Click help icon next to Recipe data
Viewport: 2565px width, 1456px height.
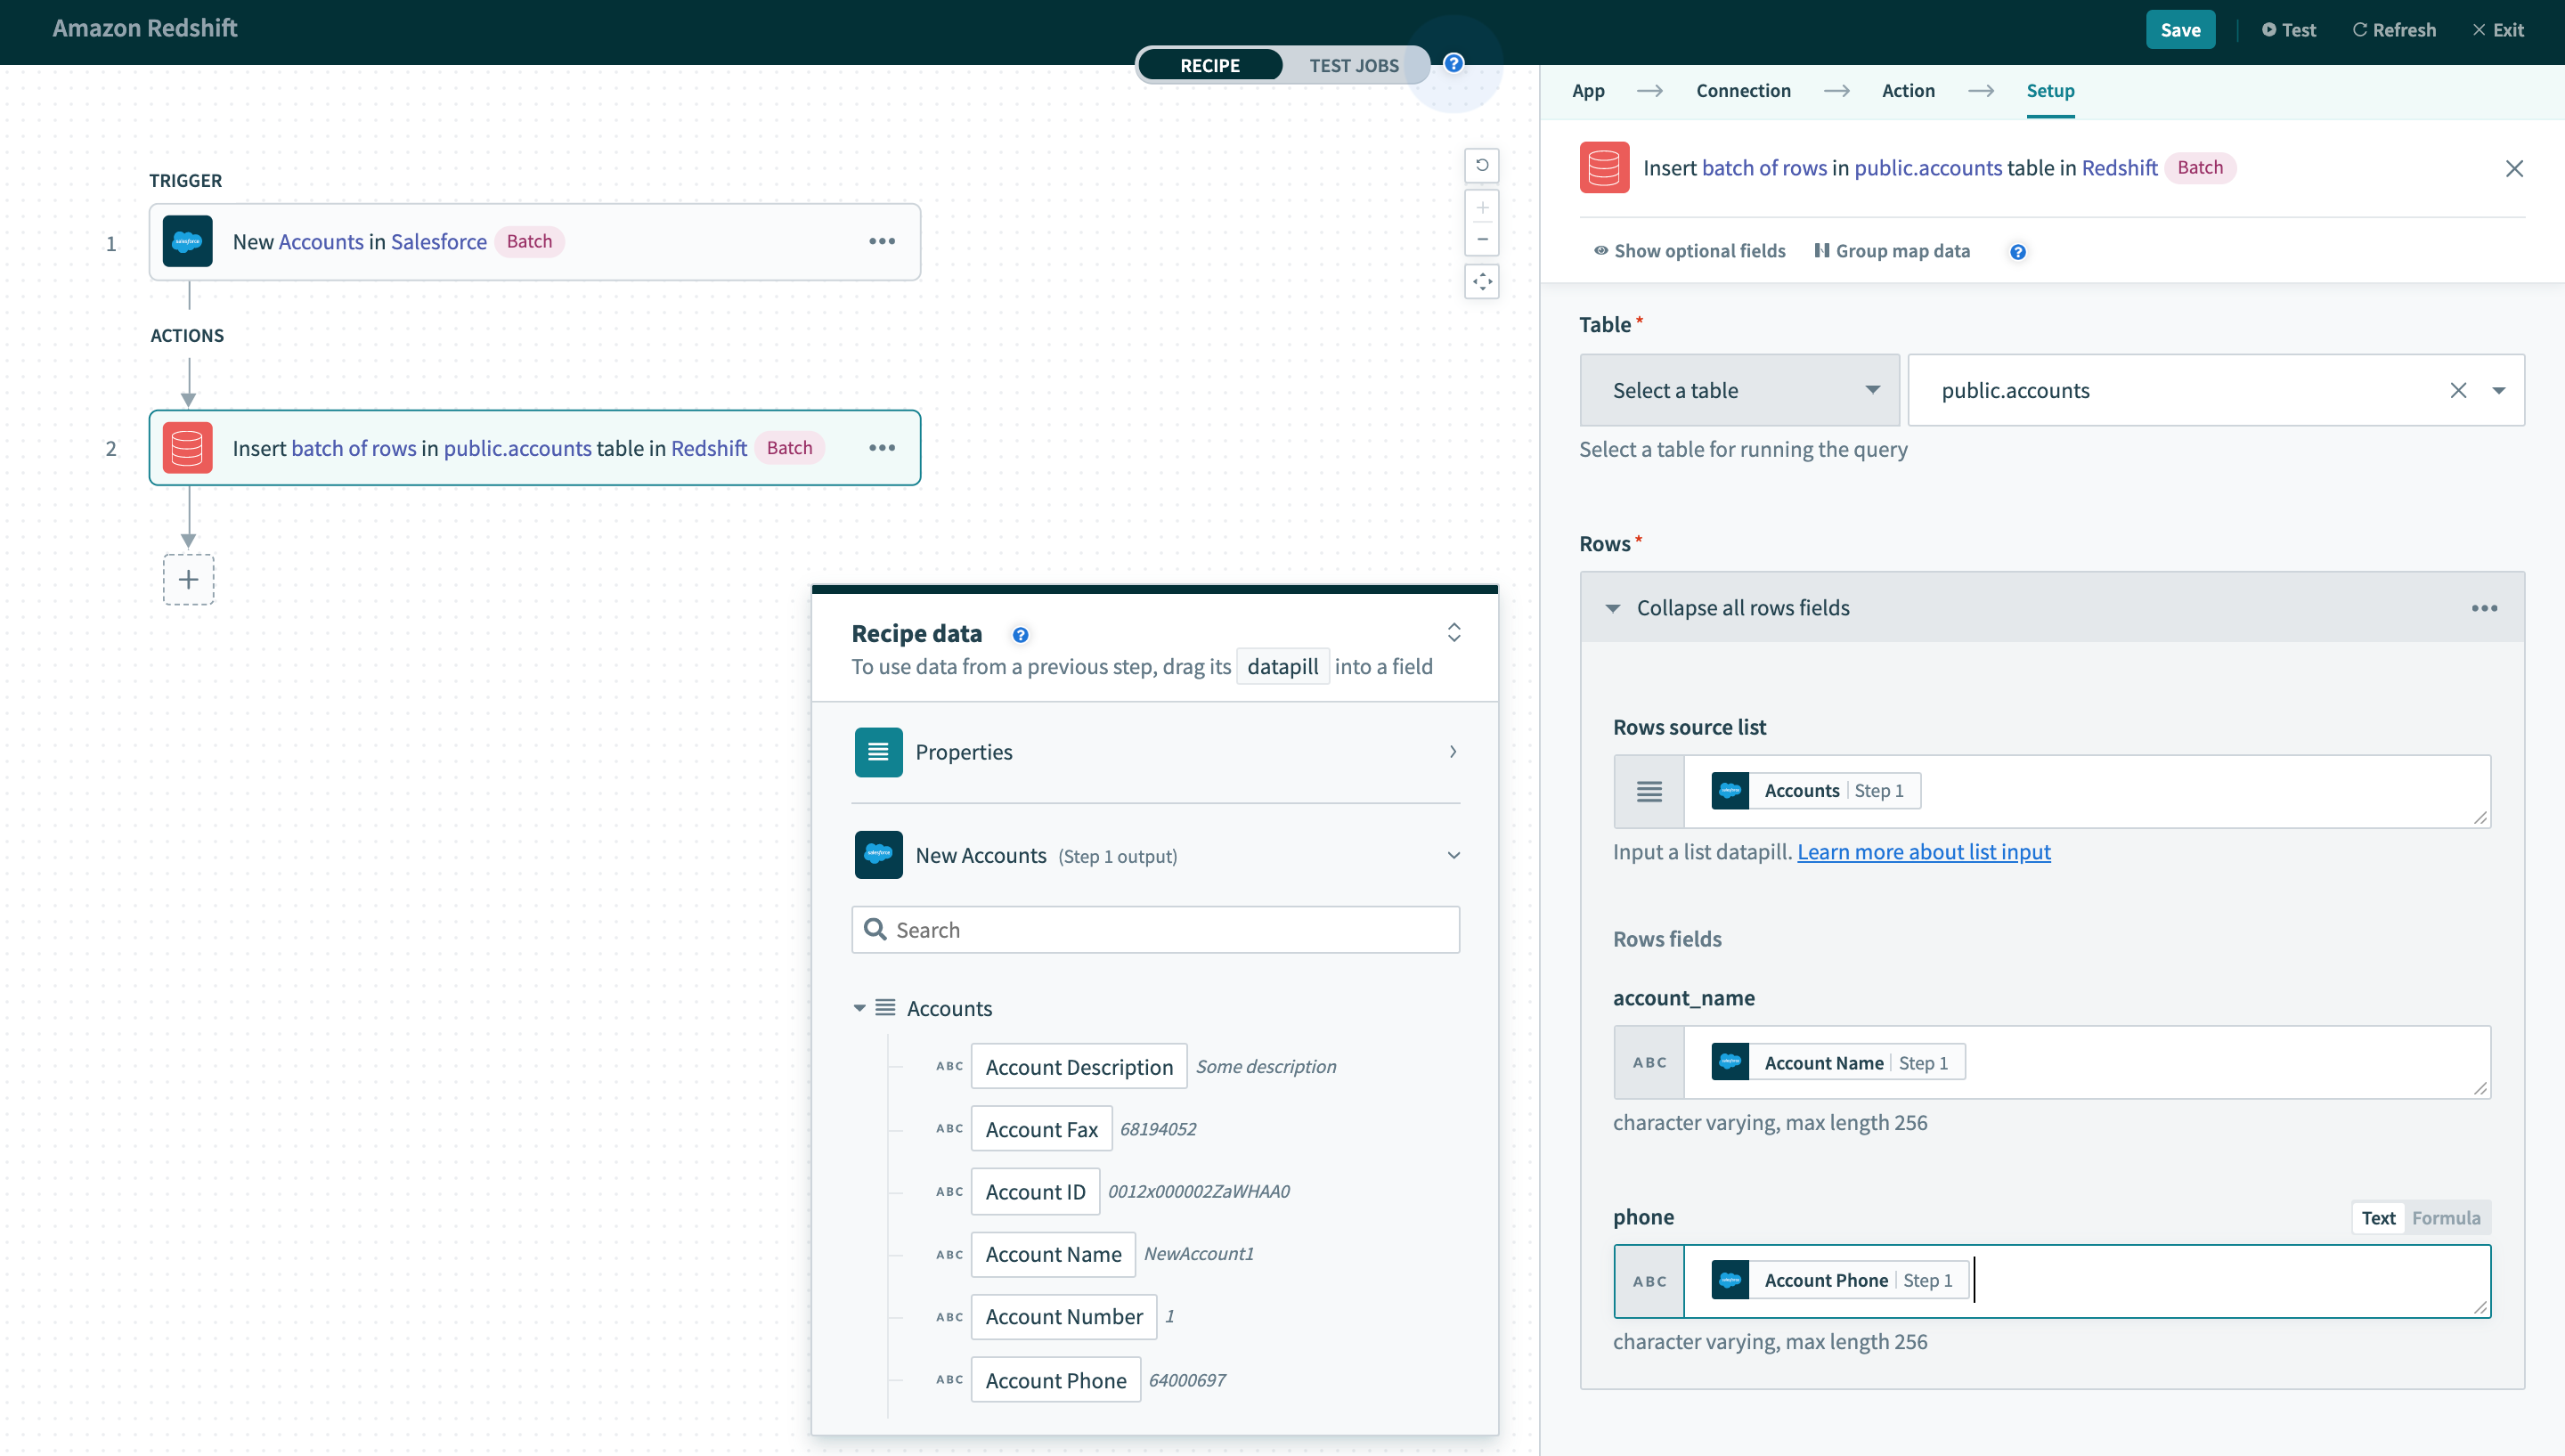(x=1020, y=635)
